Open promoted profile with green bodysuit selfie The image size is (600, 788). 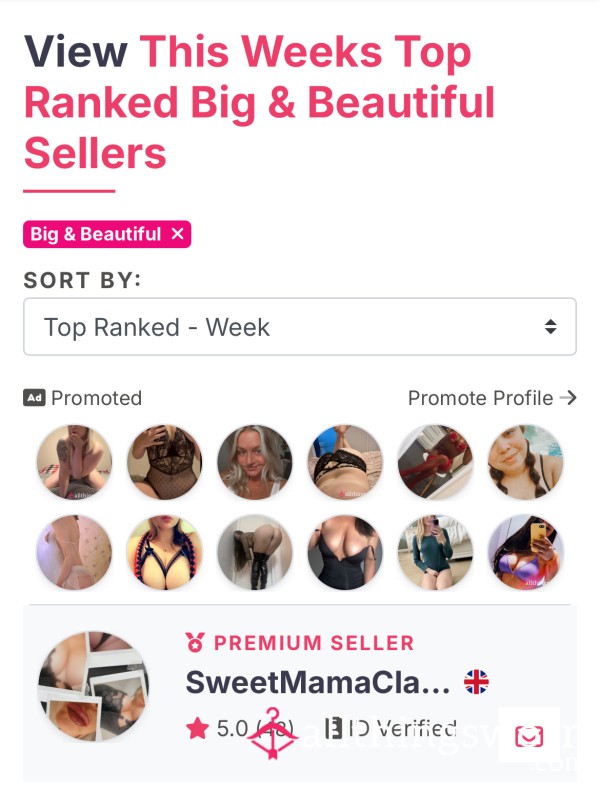435,552
